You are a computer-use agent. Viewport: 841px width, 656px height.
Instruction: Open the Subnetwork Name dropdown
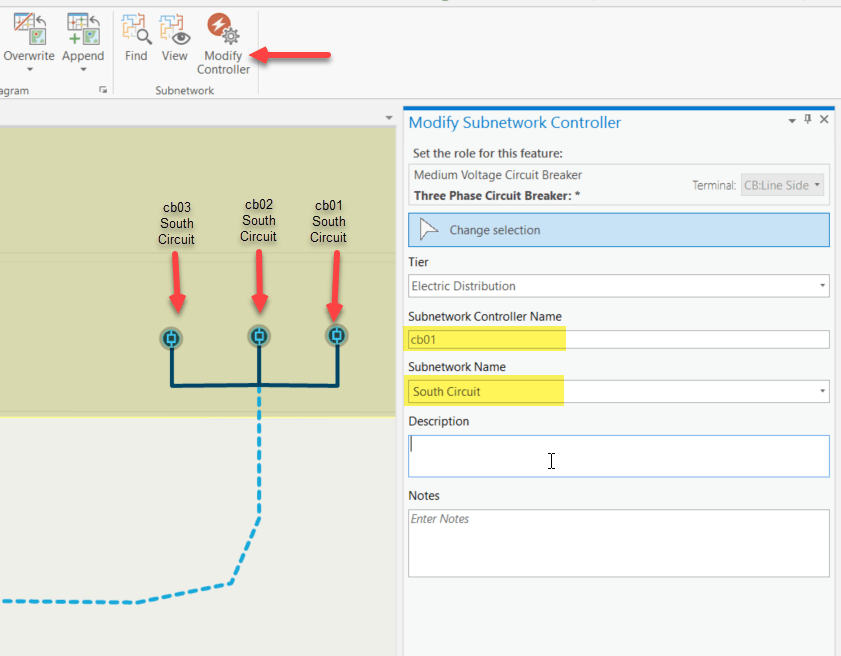pyautogui.click(x=823, y=391)
